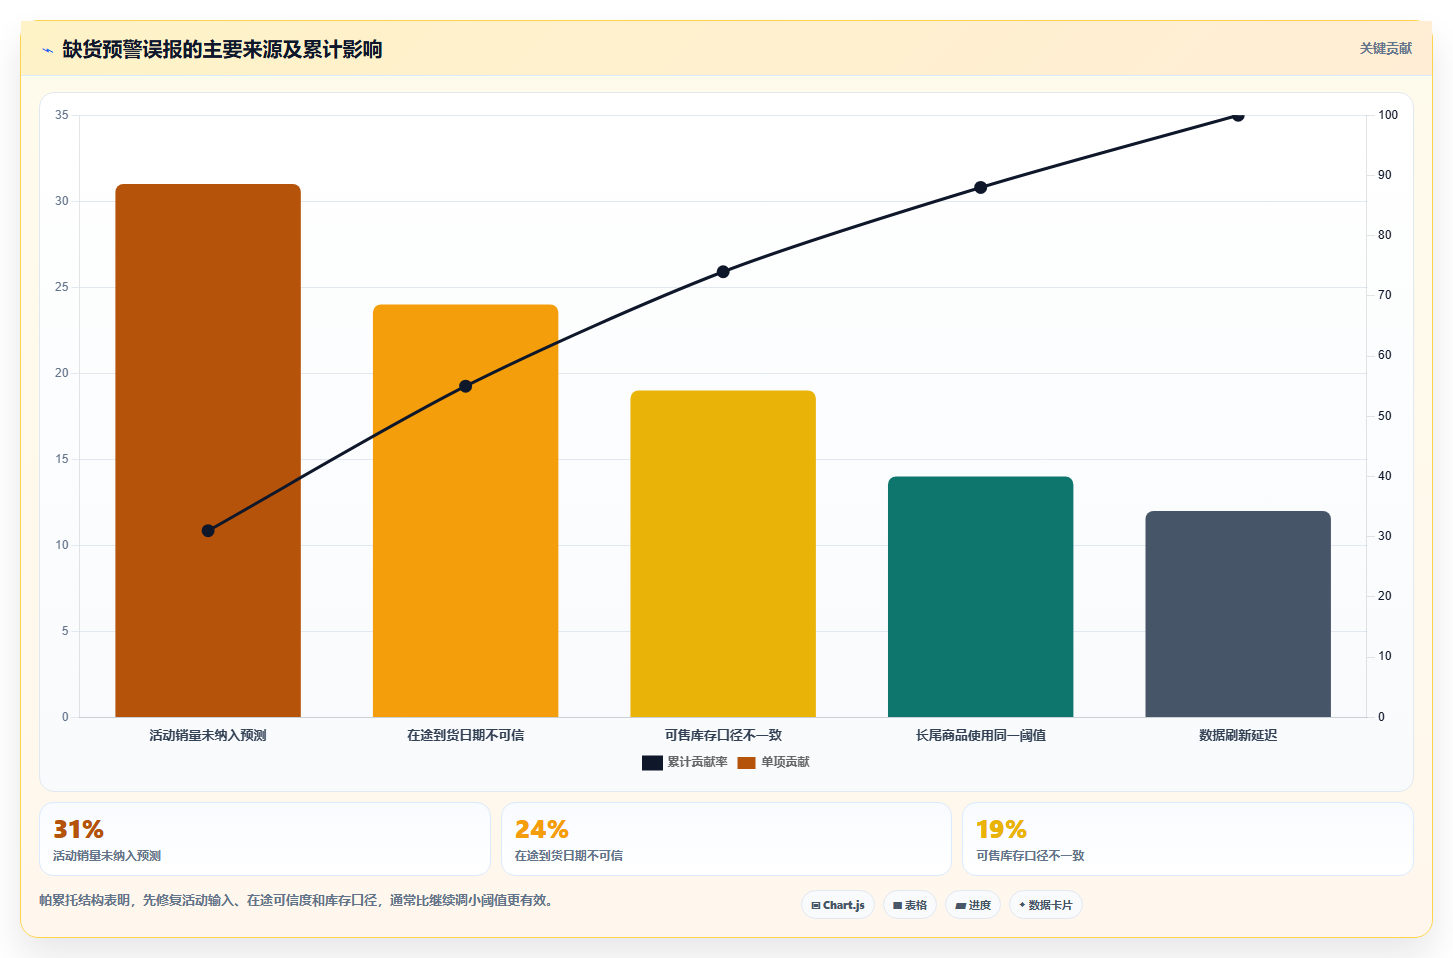The image size is (1453, 958).
Task: Click the lightning icon beside the chart title
Action: click(47, 50)
